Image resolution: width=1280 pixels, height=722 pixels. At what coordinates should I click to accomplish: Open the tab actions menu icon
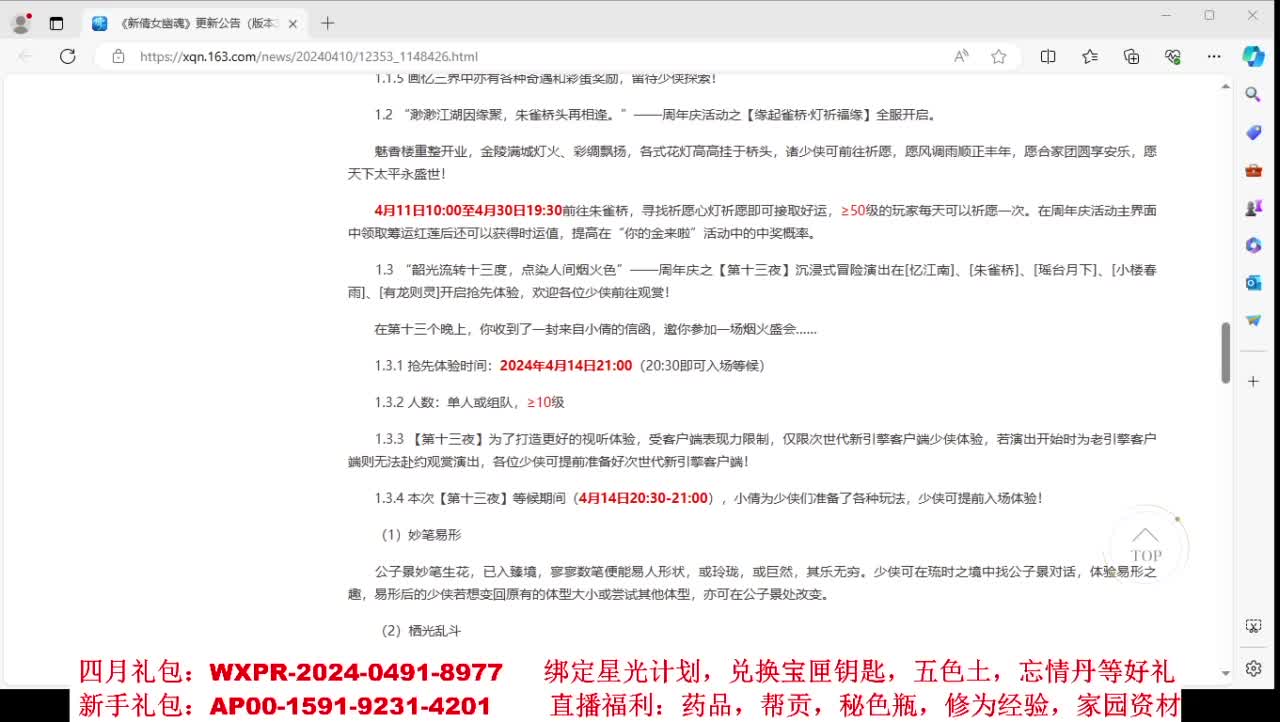pyautogui.click(x=56, y=23)
